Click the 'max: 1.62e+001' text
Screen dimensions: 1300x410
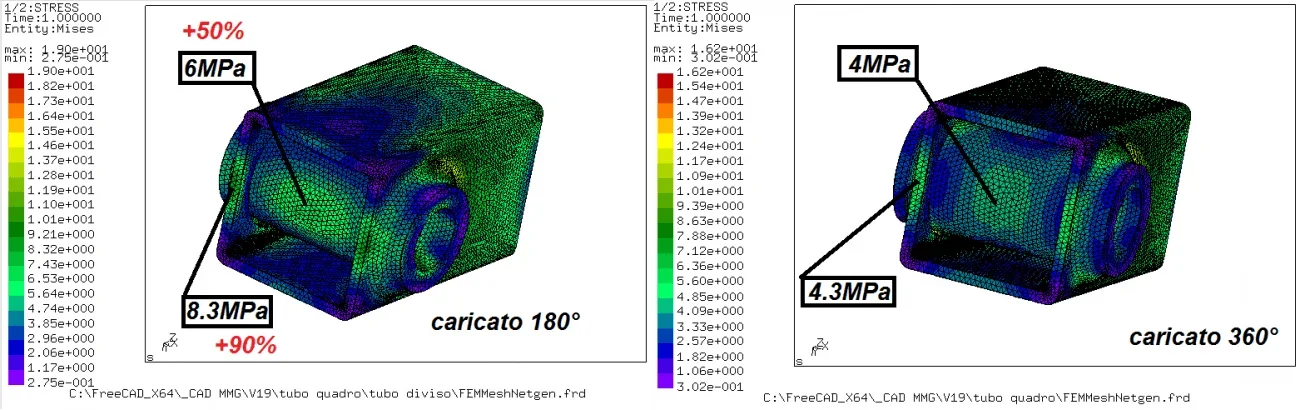tap(704, 47)
